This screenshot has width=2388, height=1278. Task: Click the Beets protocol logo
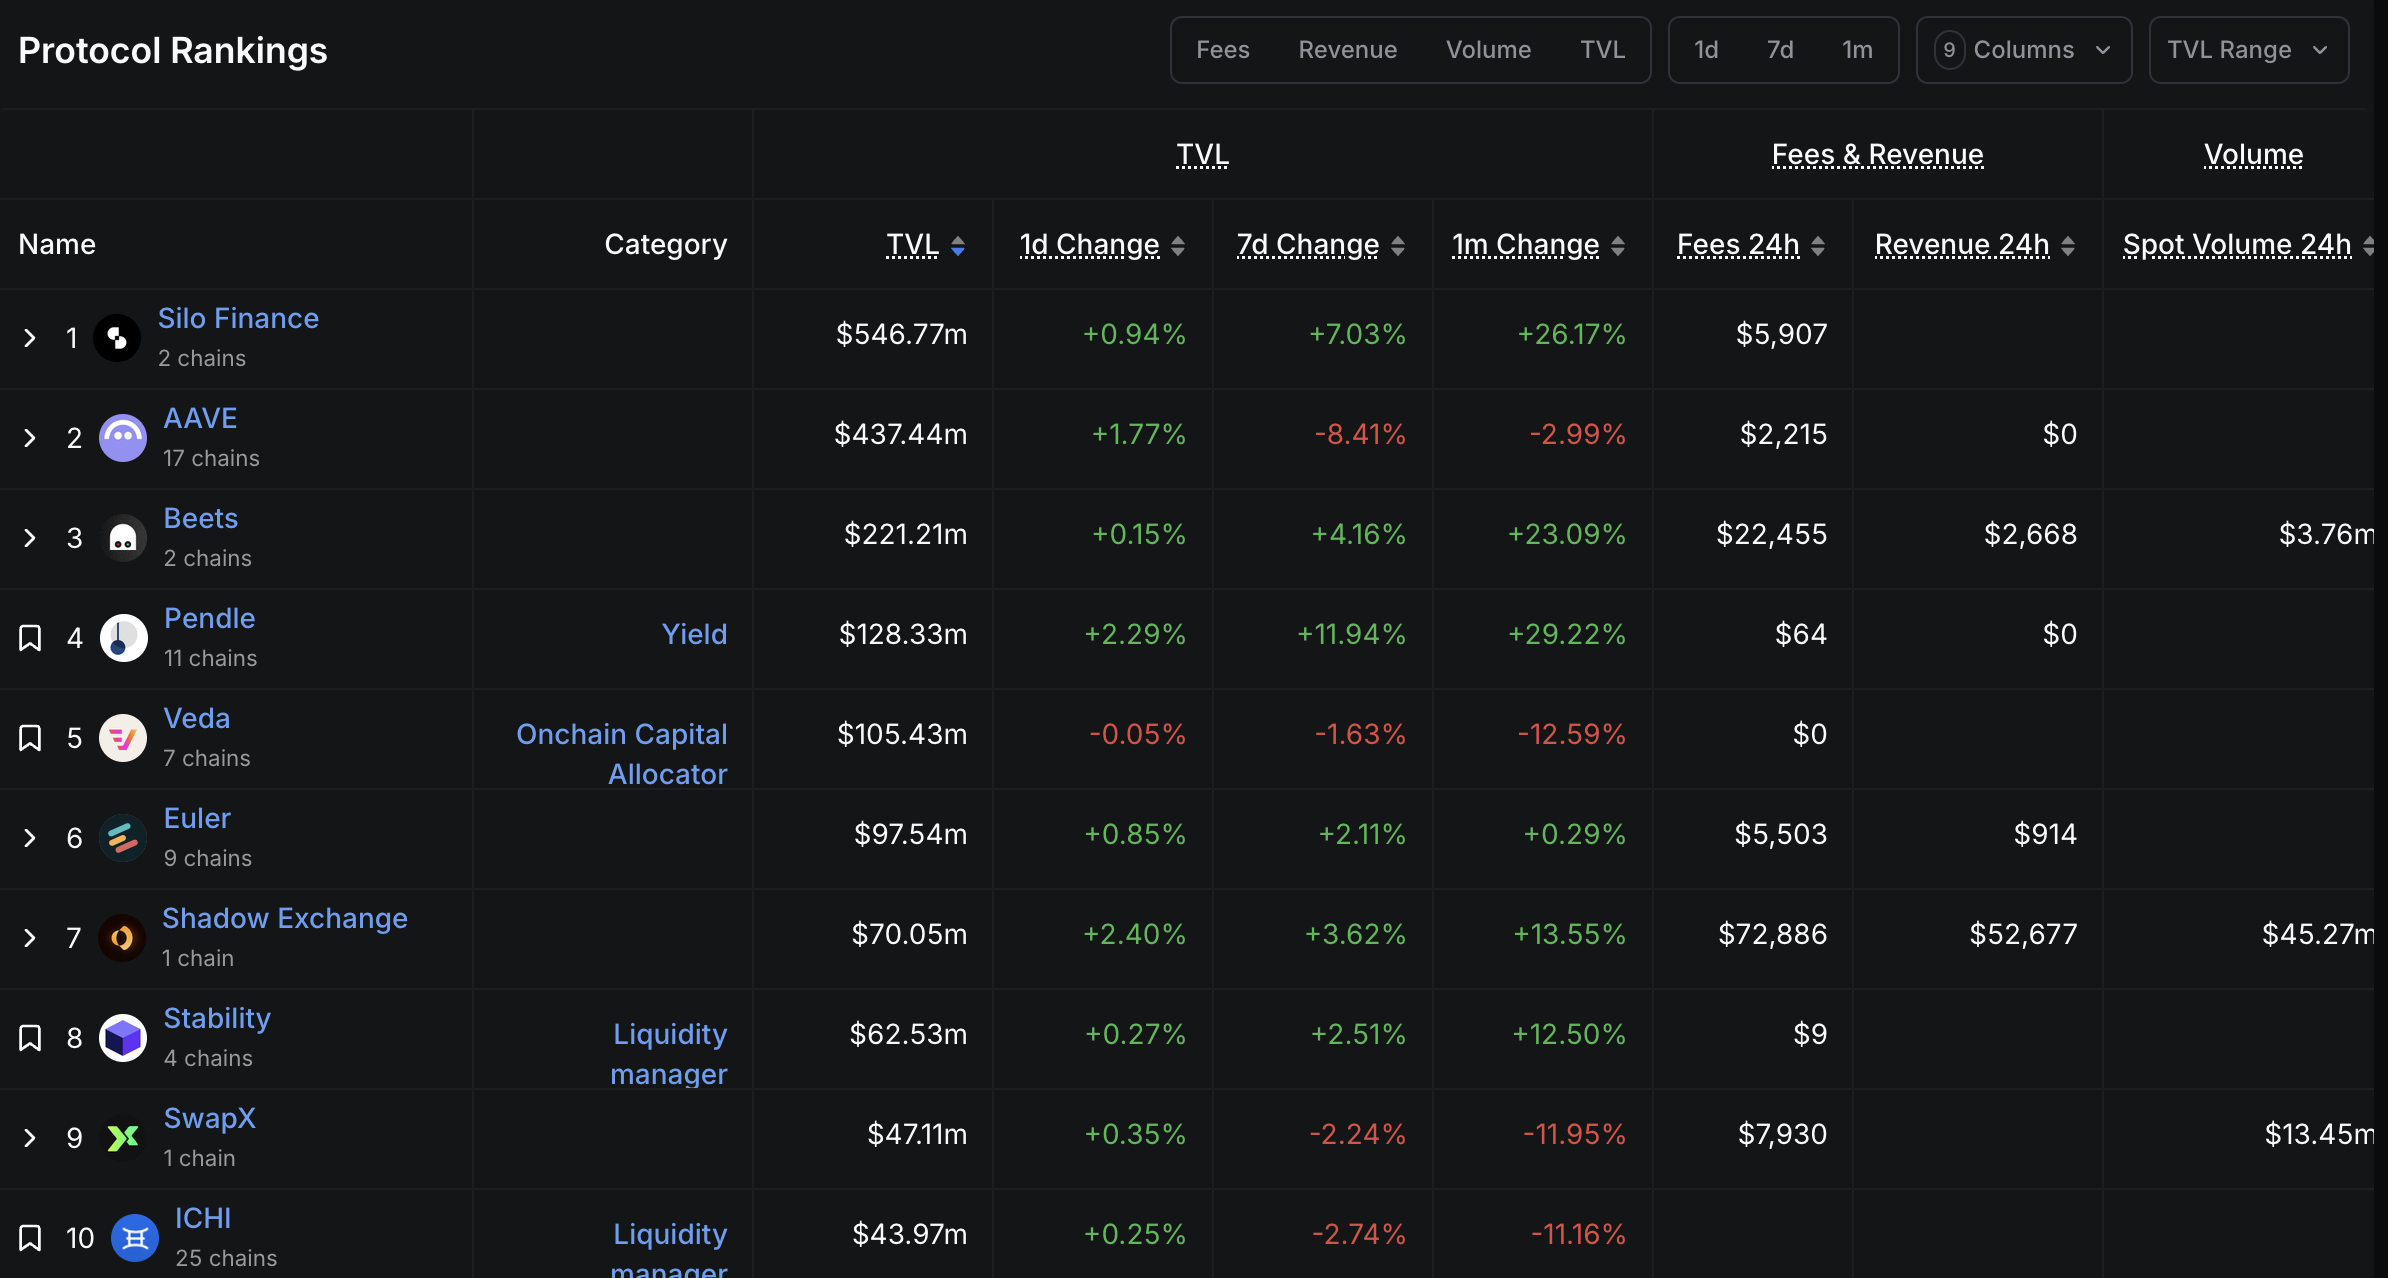(x=123, y=538)
